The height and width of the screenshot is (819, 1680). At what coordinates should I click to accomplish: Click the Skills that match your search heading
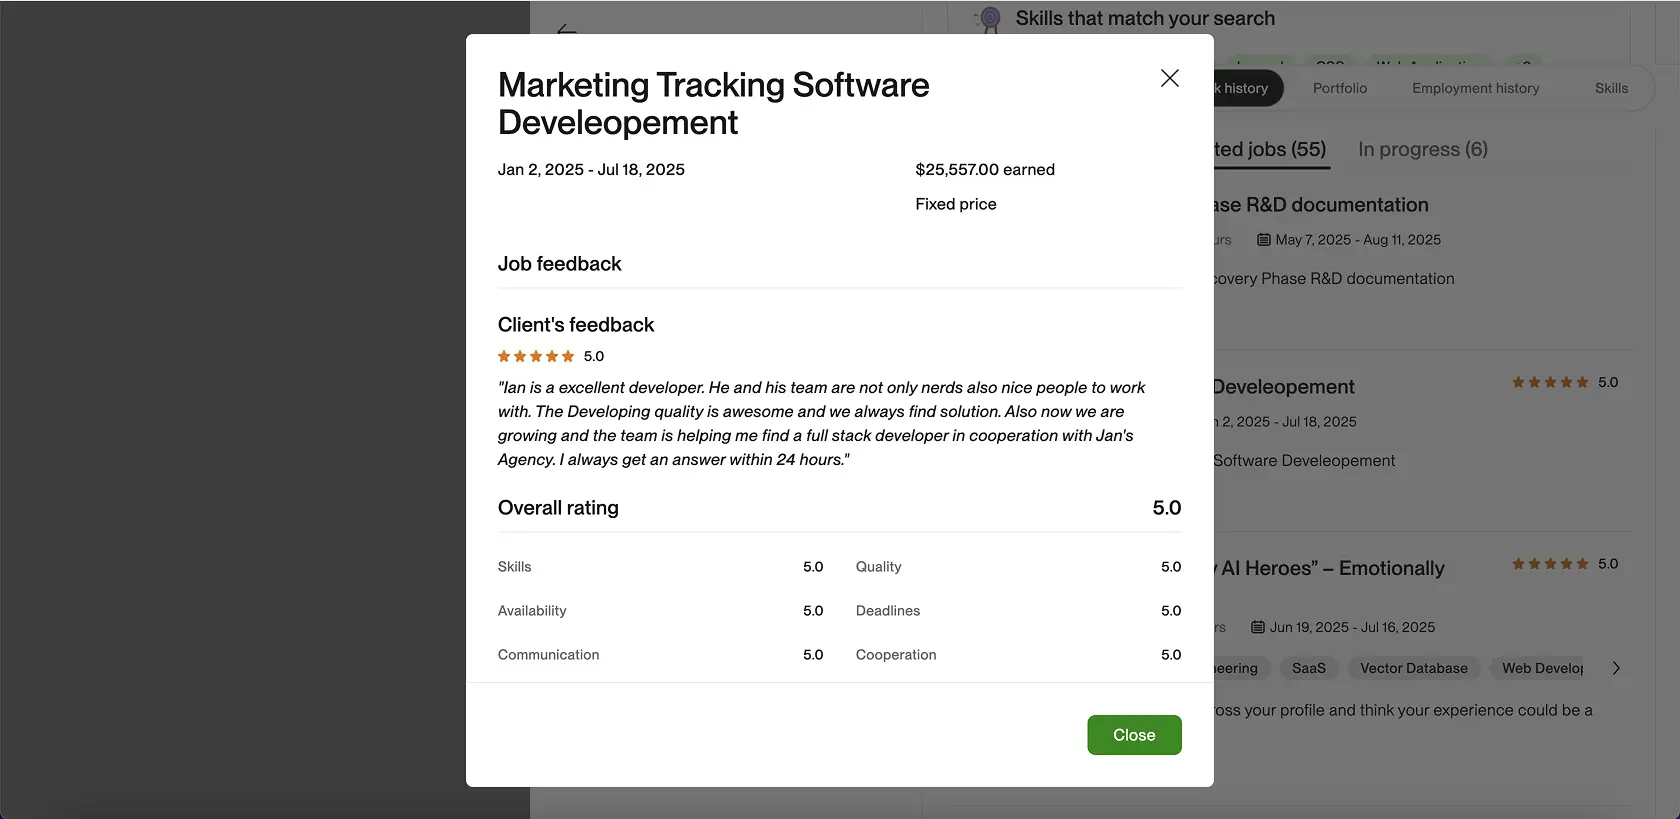tap(1145, 18)
